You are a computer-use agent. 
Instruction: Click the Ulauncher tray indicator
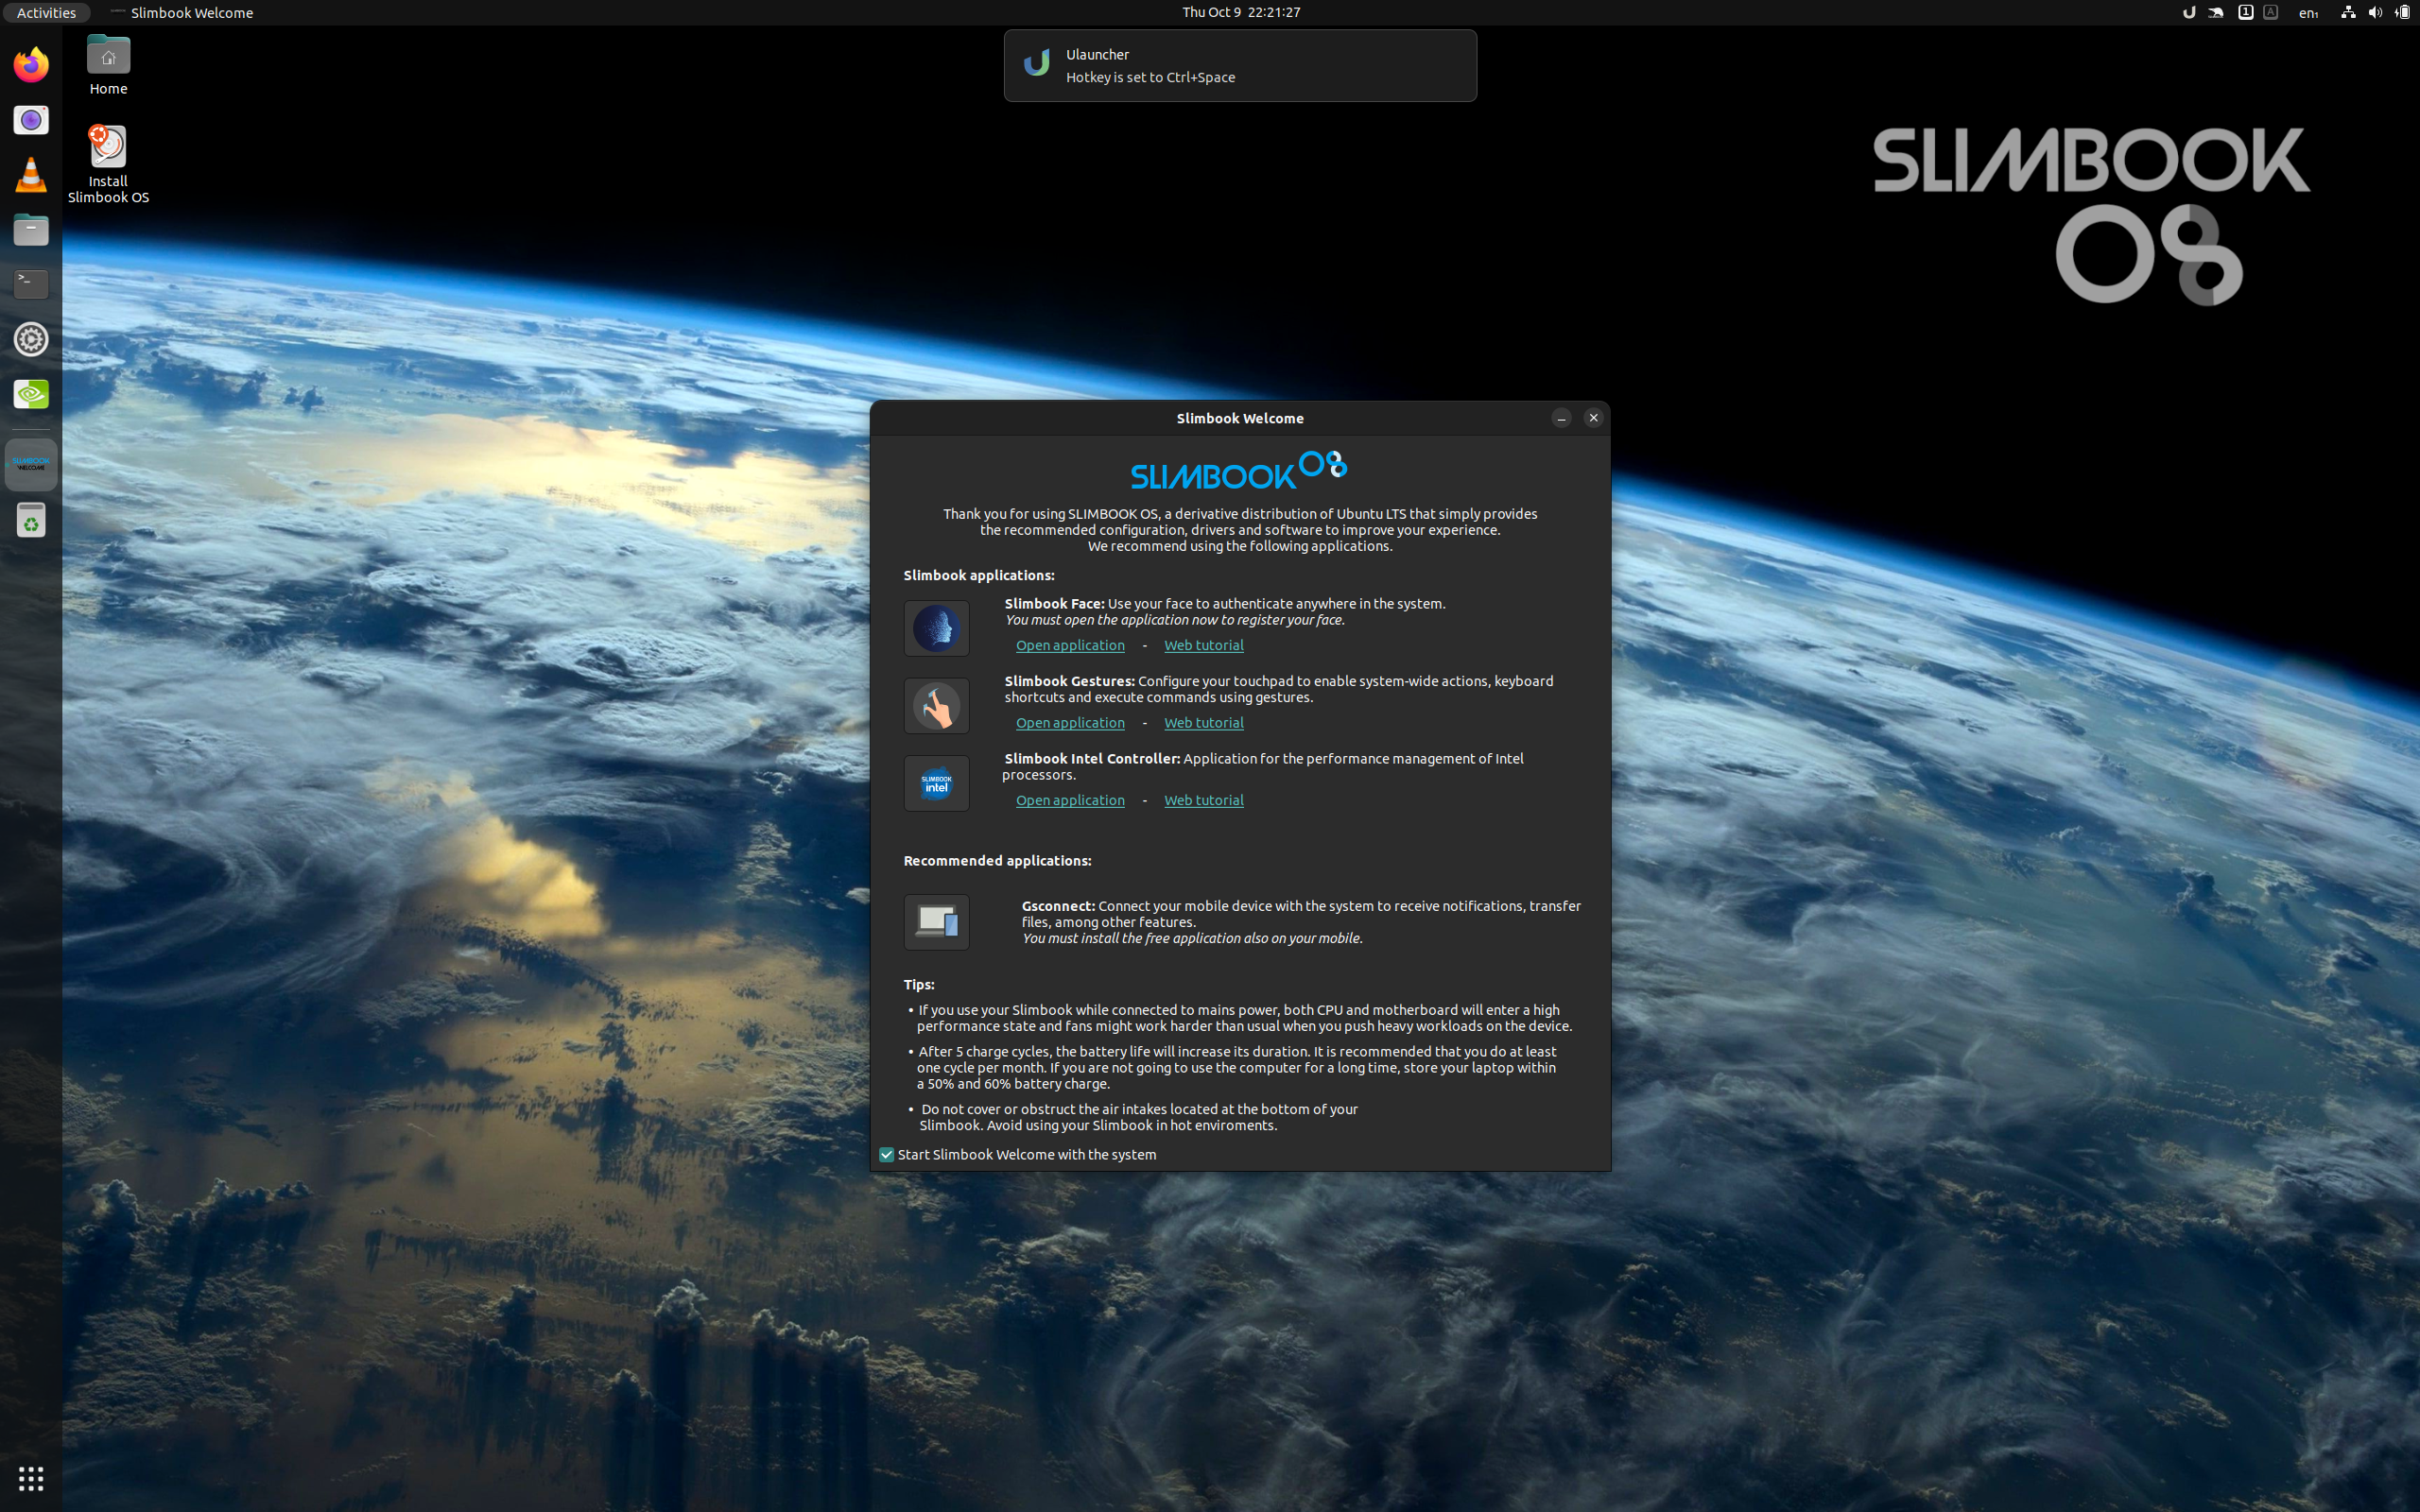coord(2188,13)
